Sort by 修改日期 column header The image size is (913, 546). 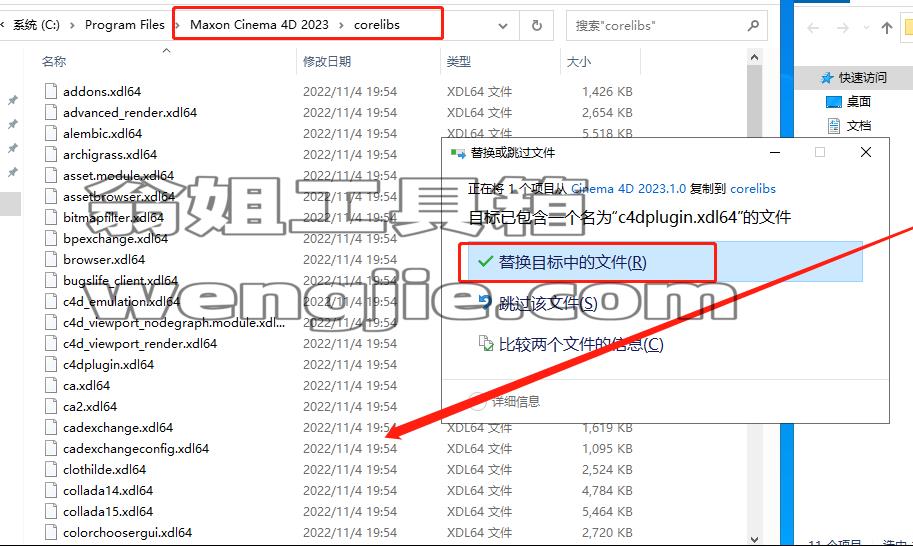point(327,61)
